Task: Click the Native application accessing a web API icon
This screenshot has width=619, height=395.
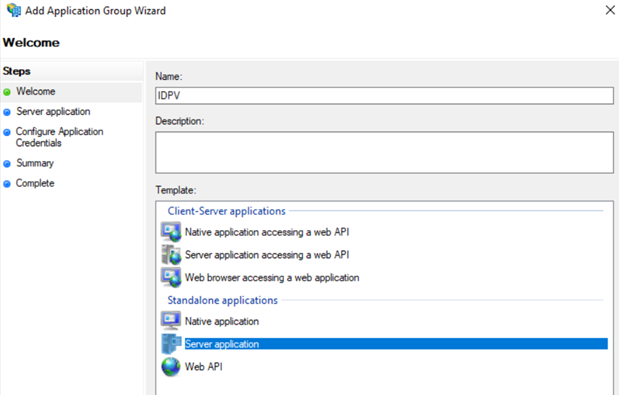Action: click(x=171, y=232)
